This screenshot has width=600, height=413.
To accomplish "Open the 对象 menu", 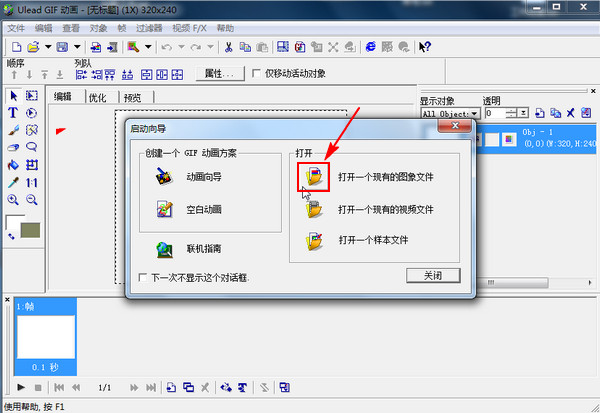I will pyautogui.click(x=98, y=28).
